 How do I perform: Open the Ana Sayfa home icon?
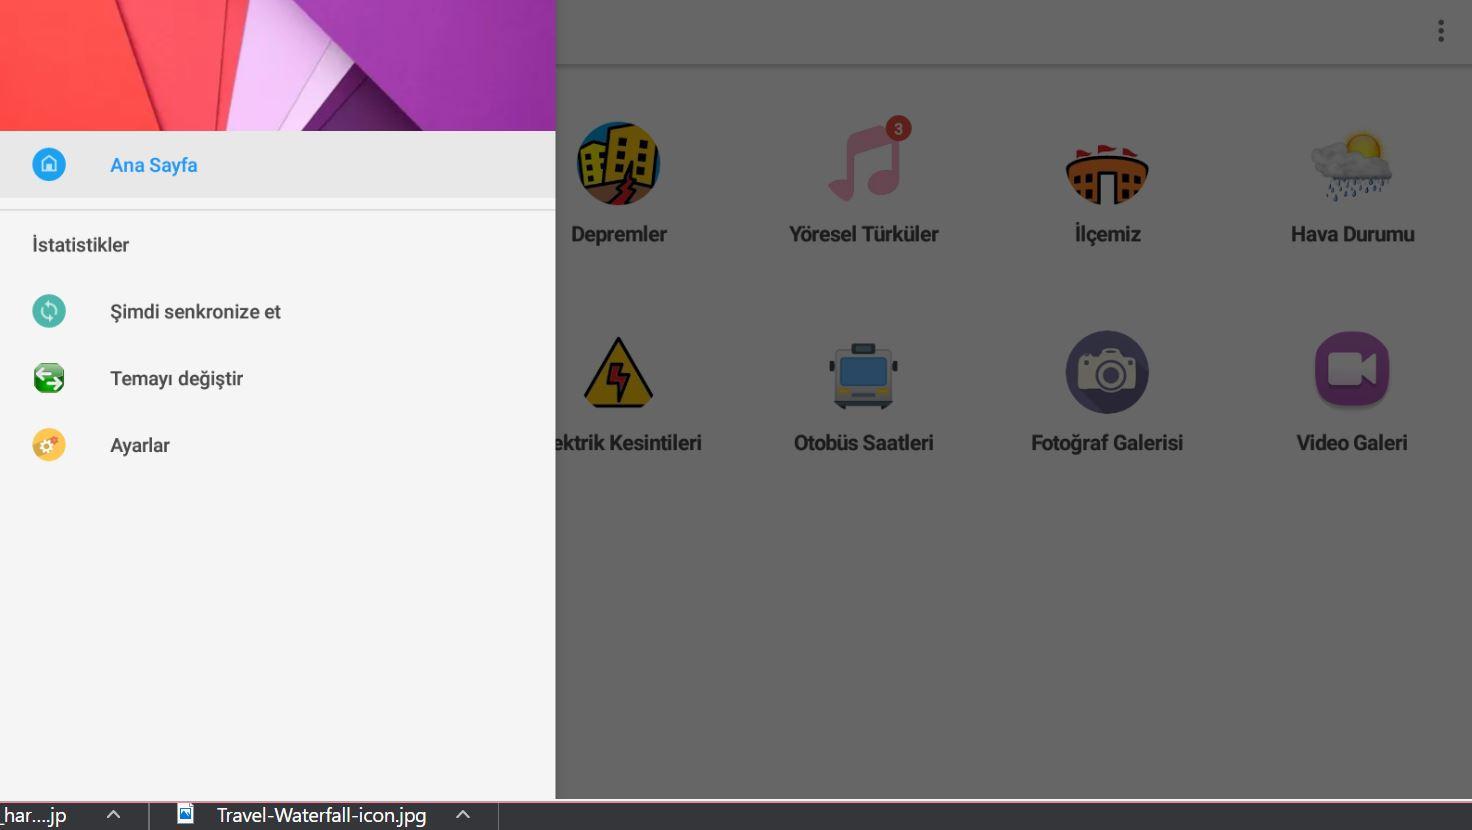tap(49, 164)
